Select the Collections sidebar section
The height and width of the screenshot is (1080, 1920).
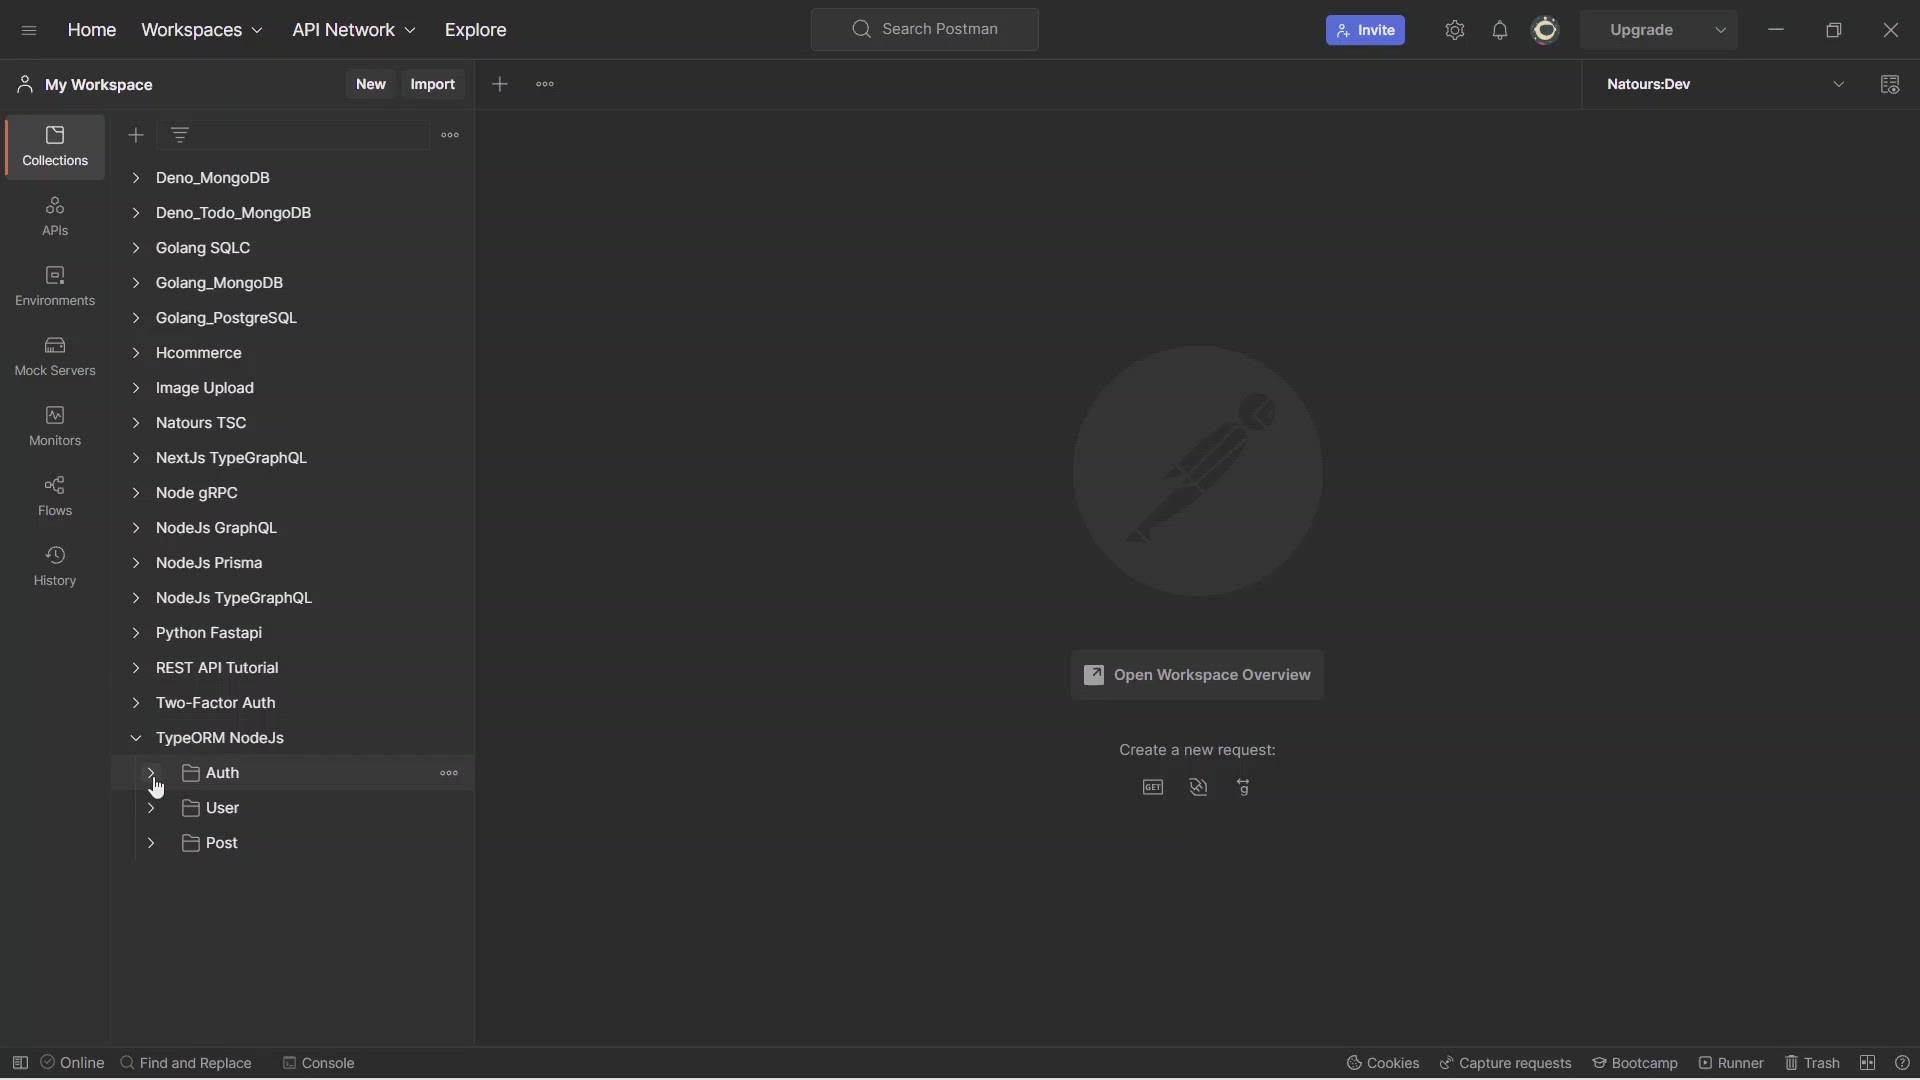point(55,147)
